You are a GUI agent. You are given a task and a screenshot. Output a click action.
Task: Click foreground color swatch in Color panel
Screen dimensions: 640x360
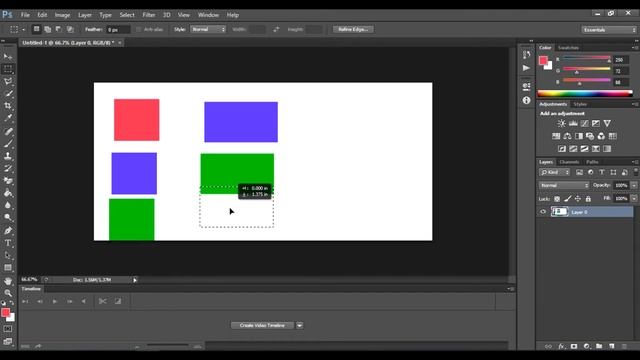tap(543, 61)
